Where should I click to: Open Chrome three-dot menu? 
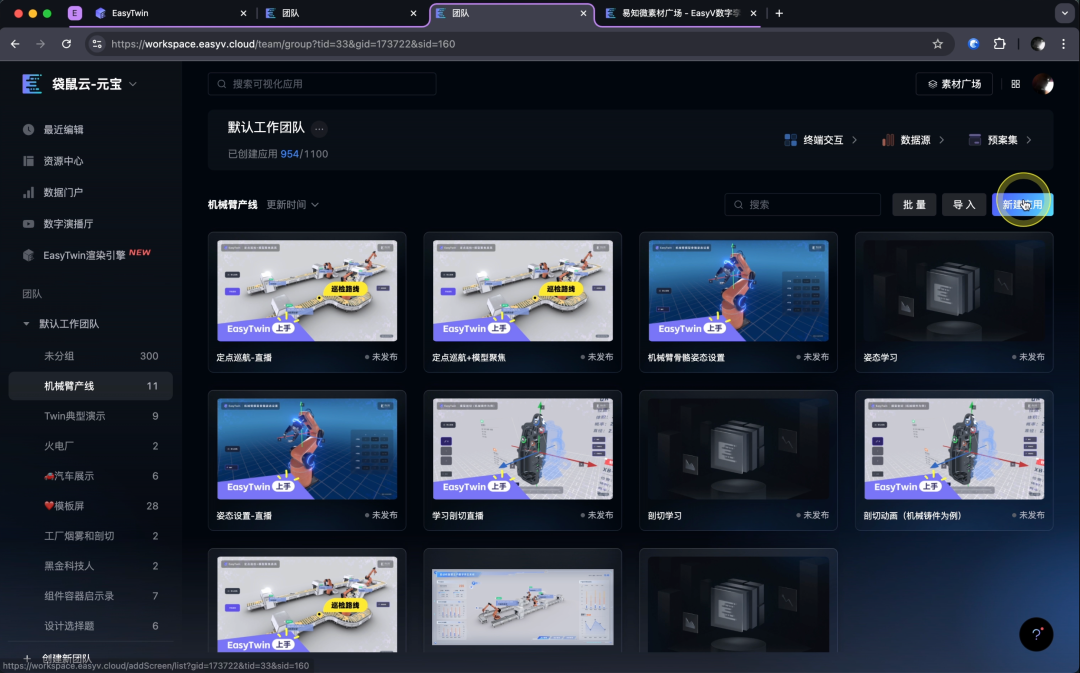pos(1063,44)
